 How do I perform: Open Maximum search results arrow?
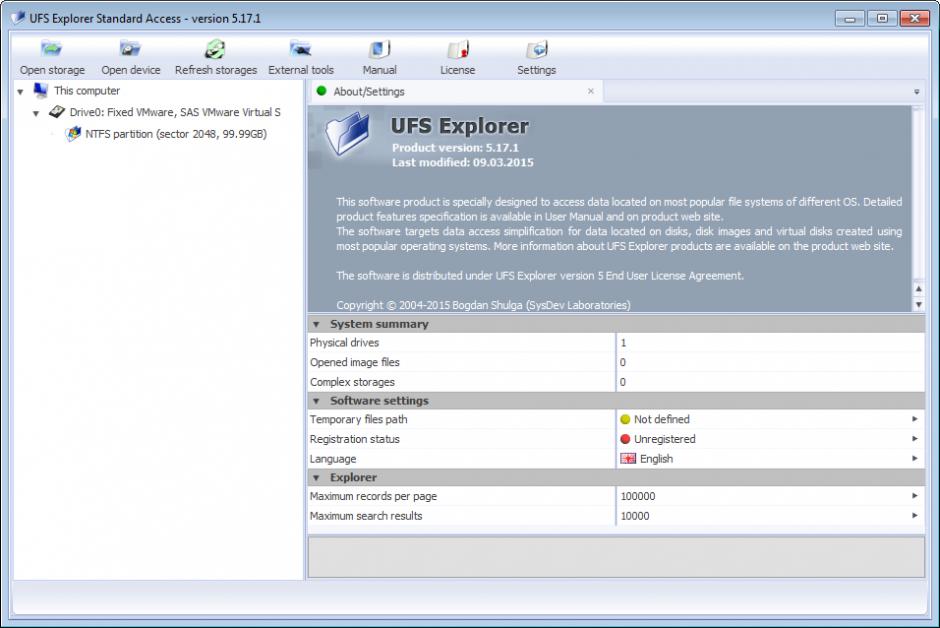915,515
